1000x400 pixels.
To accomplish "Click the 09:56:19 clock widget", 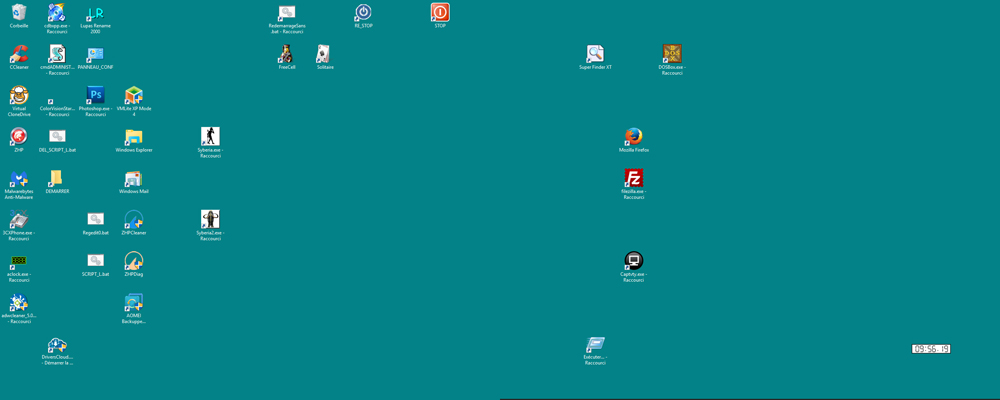I will (931, 349).
